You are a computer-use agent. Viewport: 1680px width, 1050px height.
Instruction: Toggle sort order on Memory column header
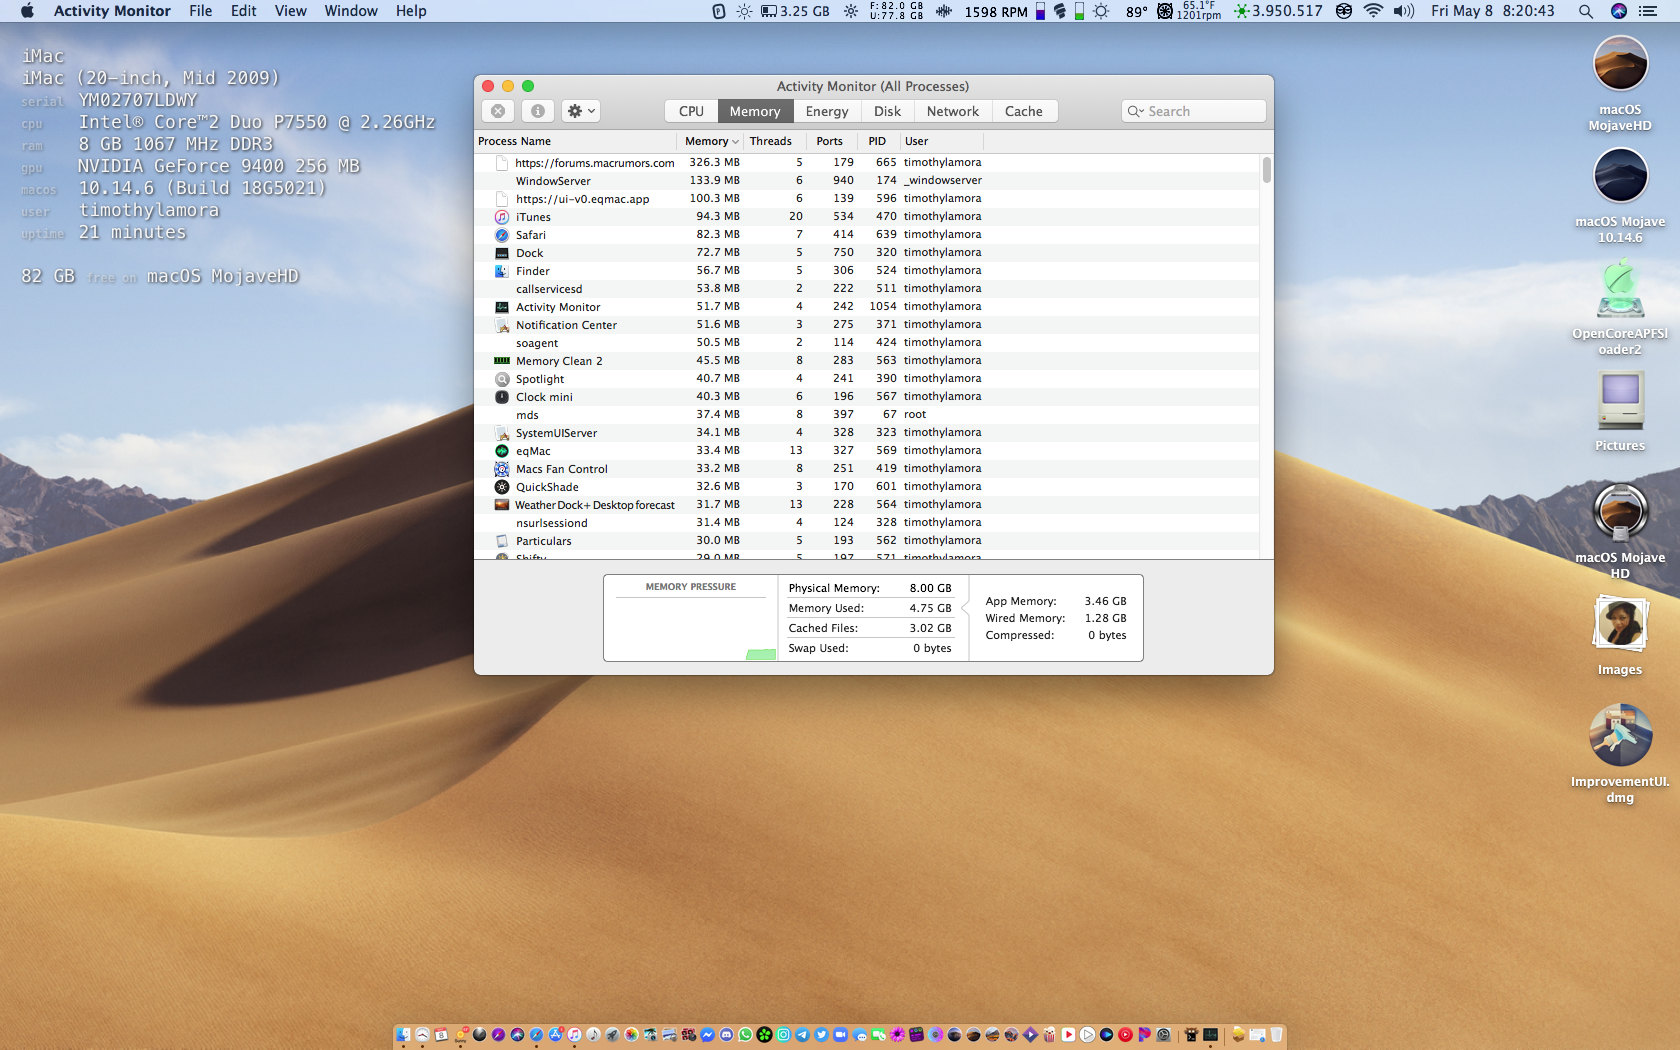pyautogui.click(x=710, y=141)
